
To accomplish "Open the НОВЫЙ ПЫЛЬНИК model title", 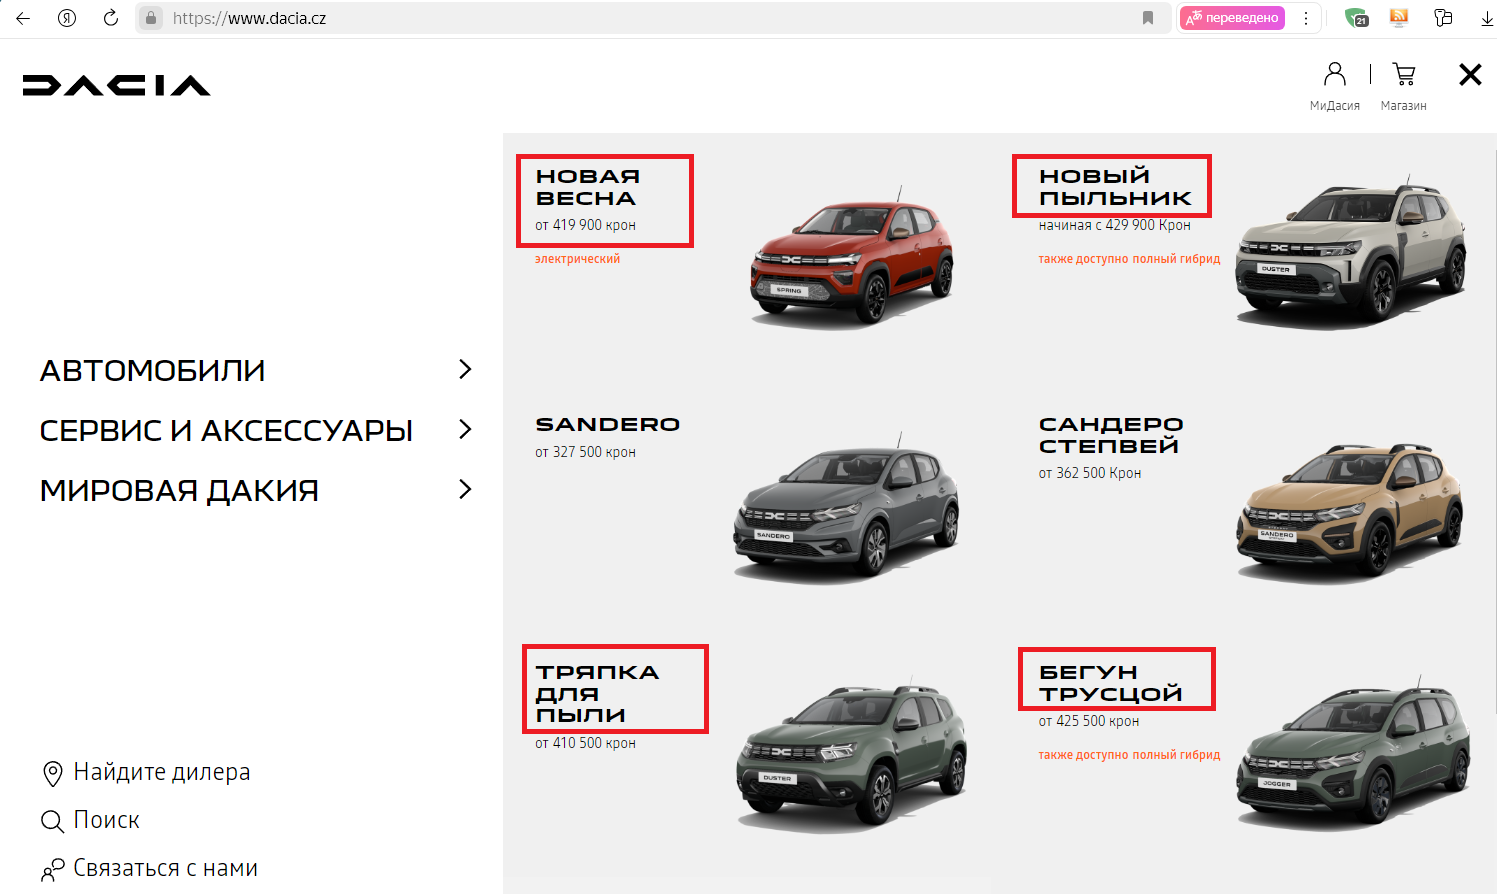I will coord(1115,187).
